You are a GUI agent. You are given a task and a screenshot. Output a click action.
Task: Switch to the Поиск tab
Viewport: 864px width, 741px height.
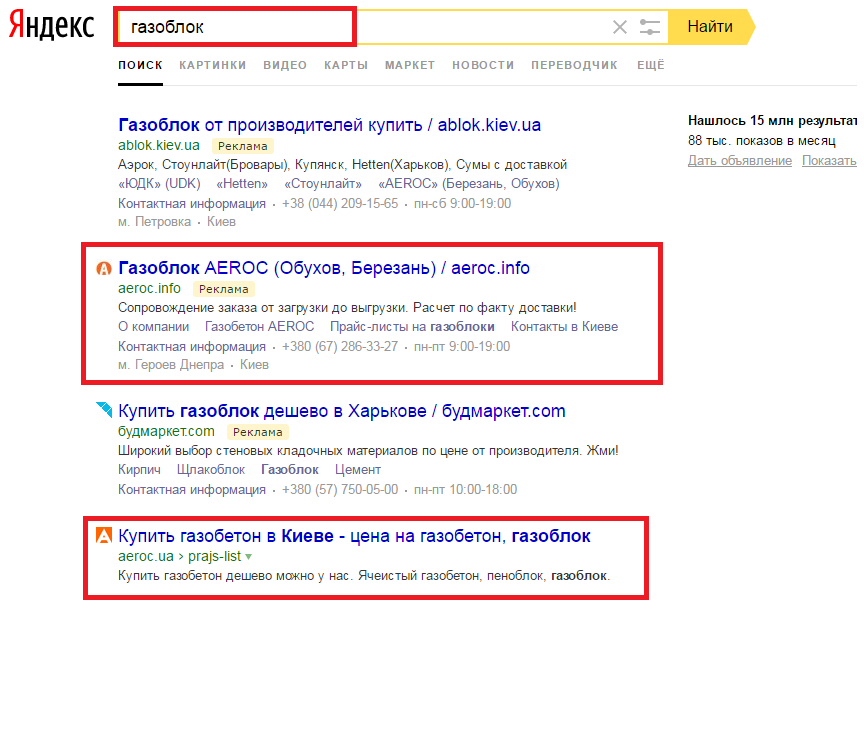click(x=140, y=65)
